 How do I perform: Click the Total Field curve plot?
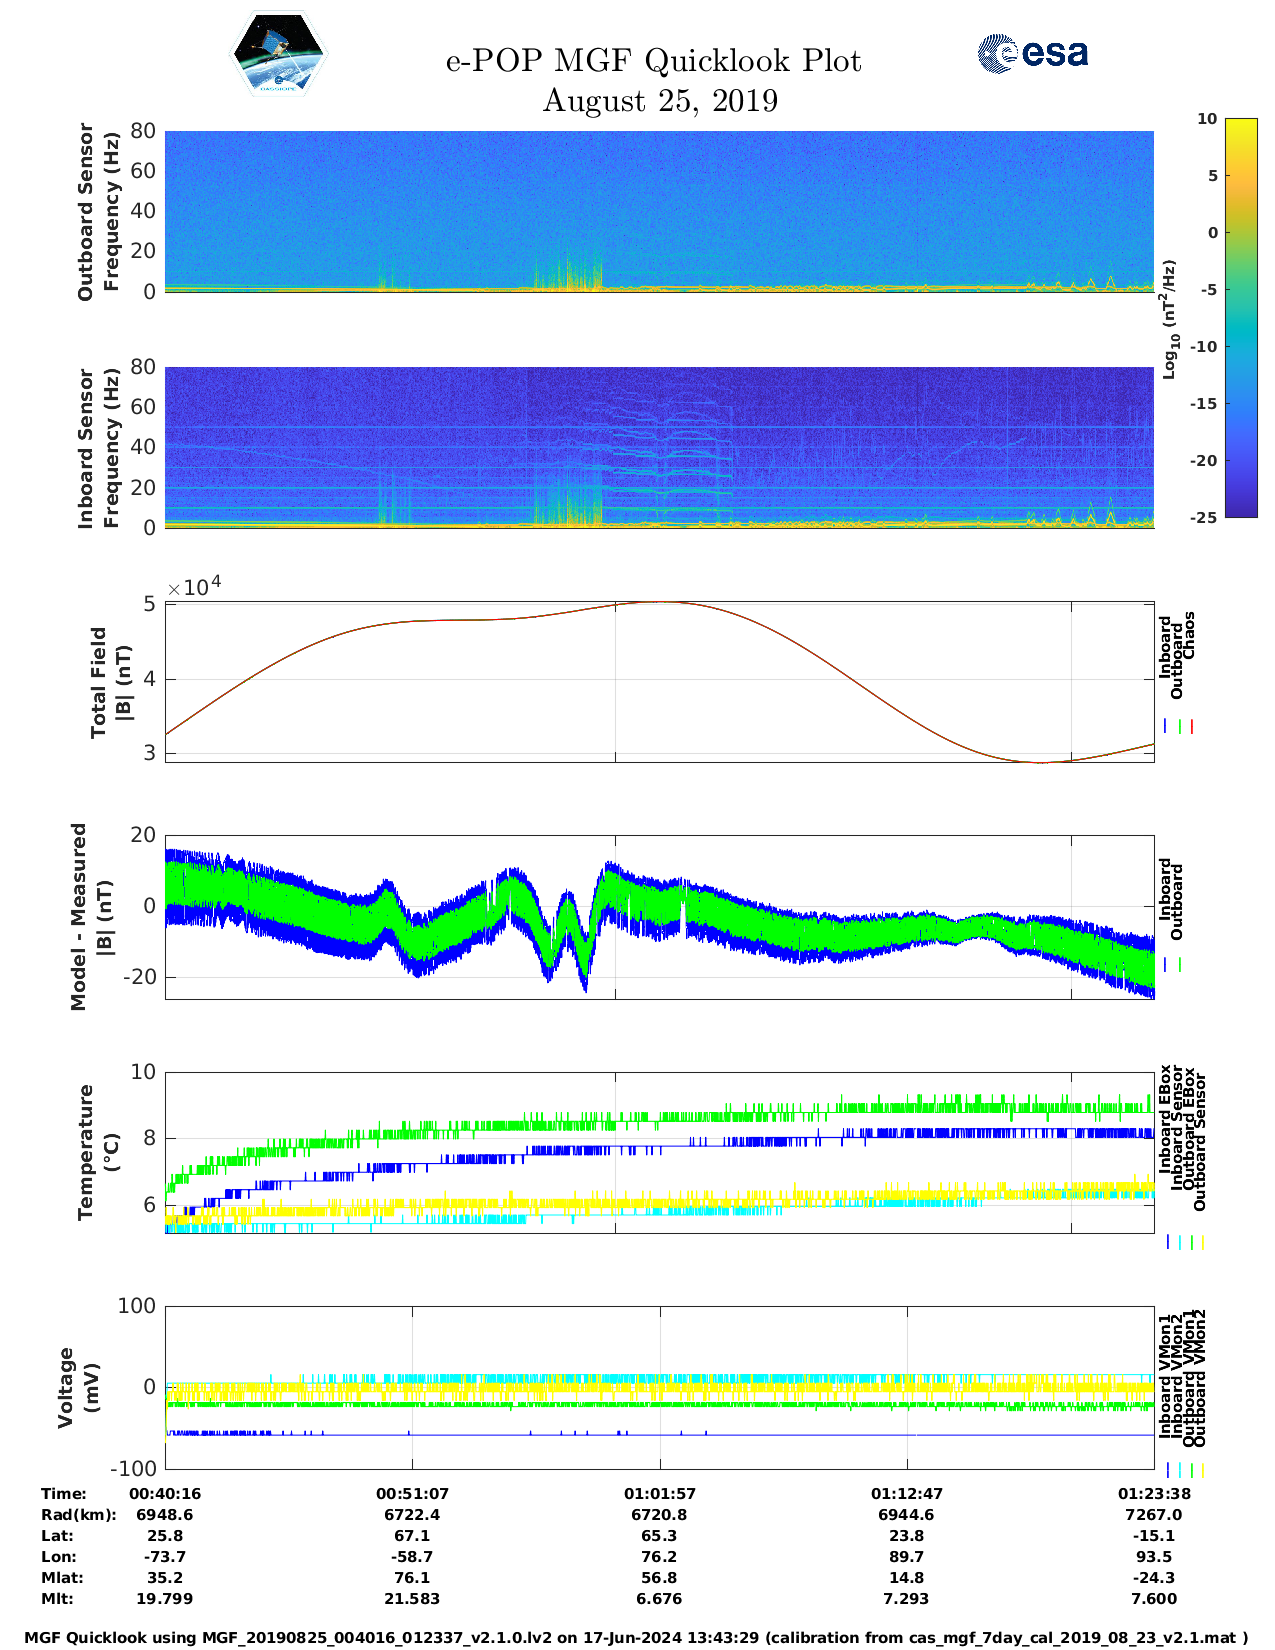(659, 682)
